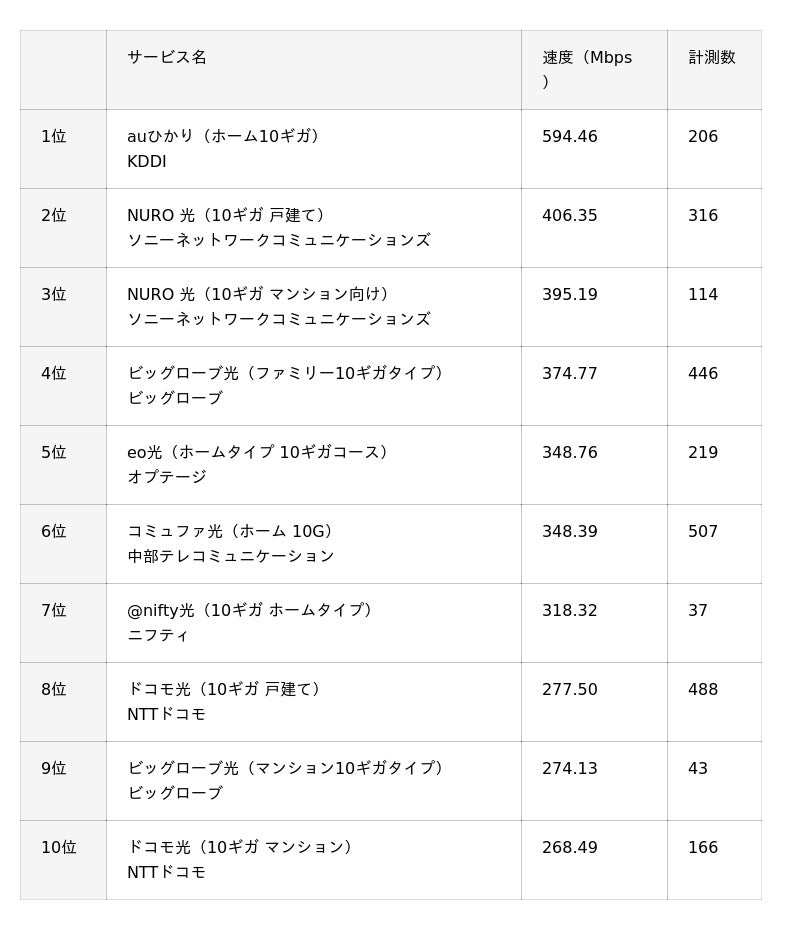
Task: Open @nifty光（10ギガ ホームタイプ）entry
Action: click(x=250, y=611)
